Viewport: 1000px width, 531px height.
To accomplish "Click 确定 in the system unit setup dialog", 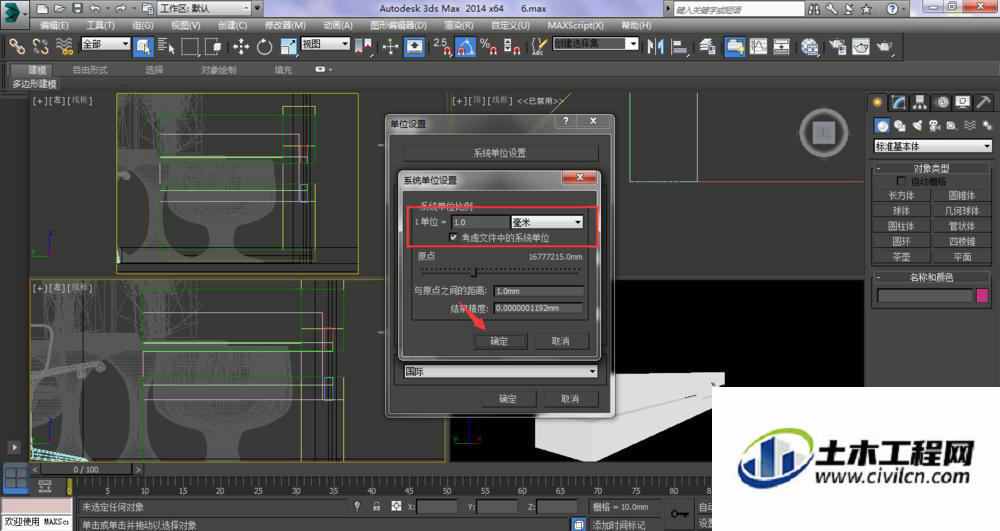I will point(500,341).
